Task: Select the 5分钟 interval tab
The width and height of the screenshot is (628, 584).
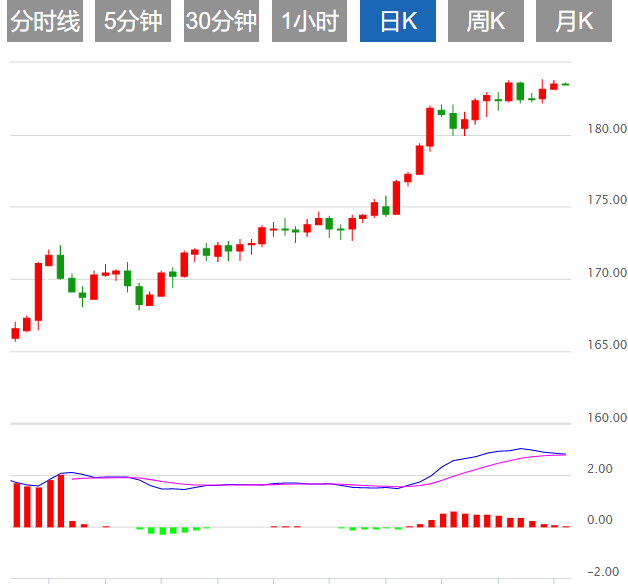Action: pyautogui.click(x=133, y=21)
